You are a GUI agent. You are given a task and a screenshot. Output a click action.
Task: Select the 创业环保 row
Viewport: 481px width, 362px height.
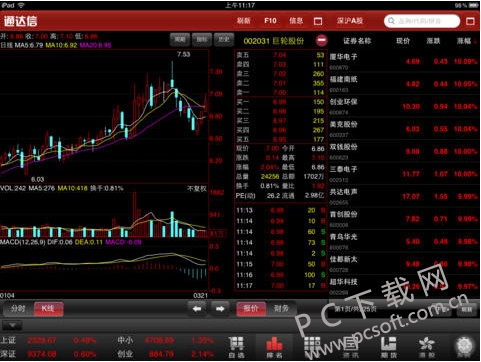404,106
